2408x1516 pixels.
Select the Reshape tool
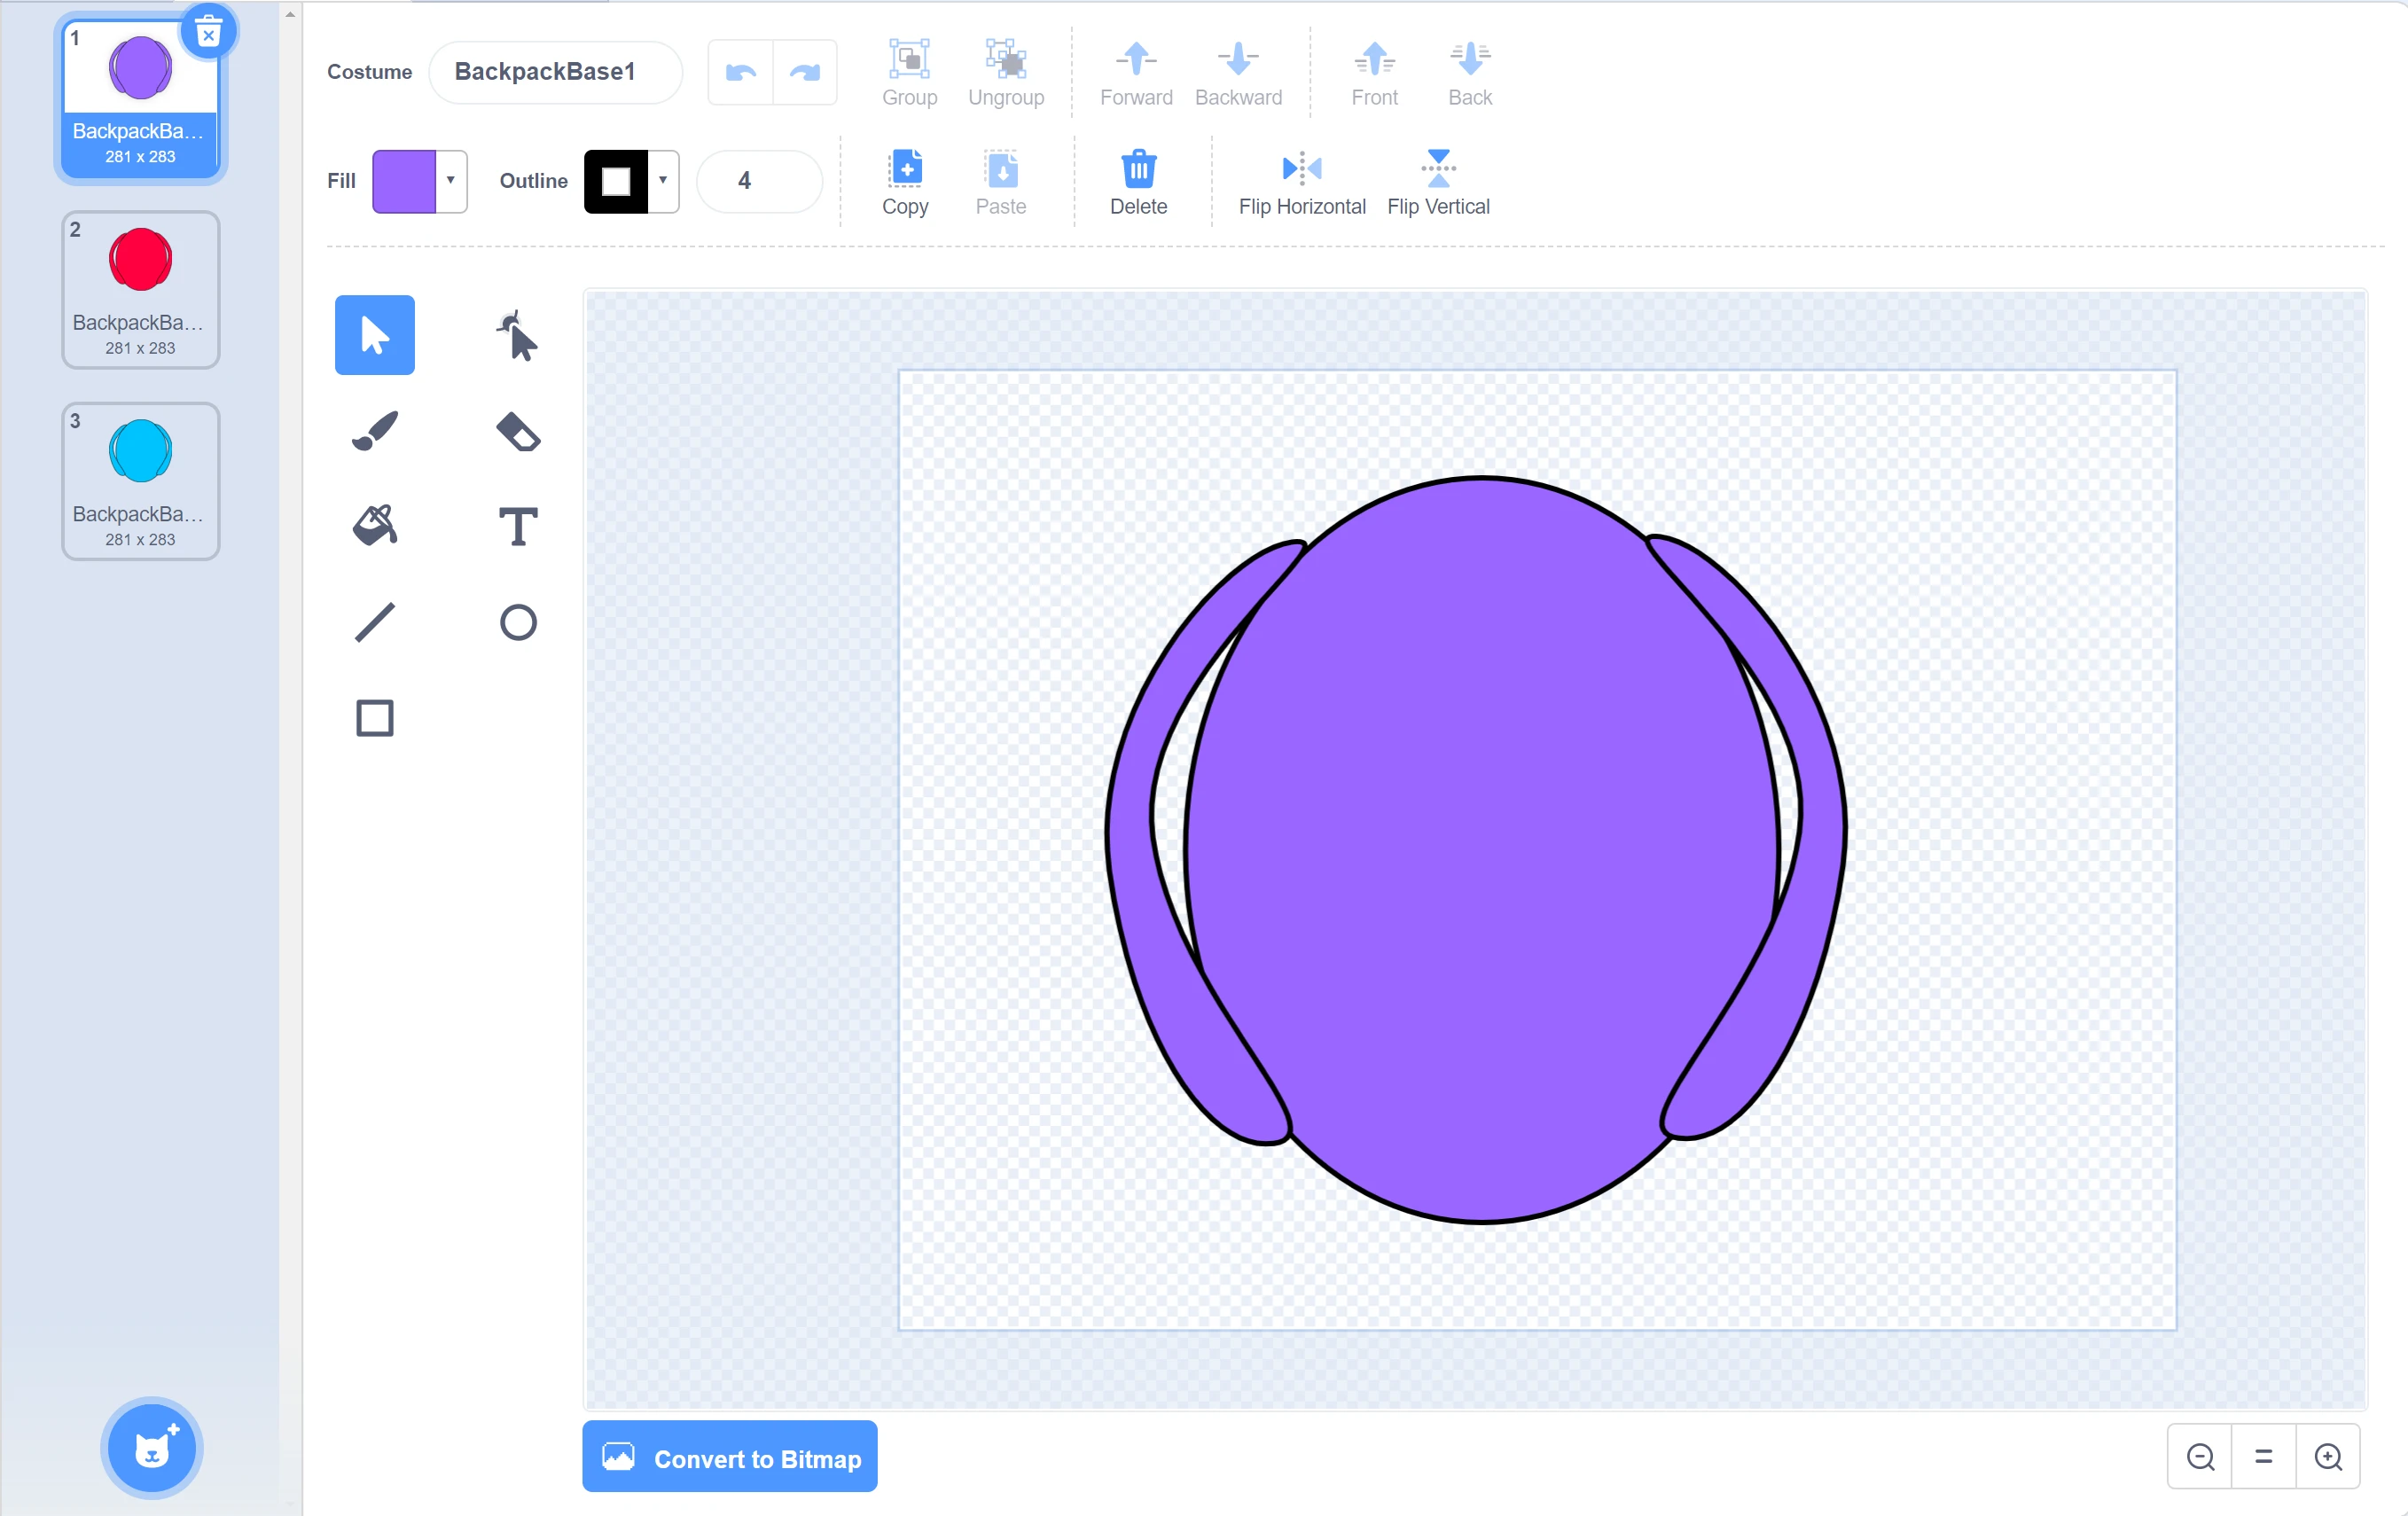click(x=517, y=336)
